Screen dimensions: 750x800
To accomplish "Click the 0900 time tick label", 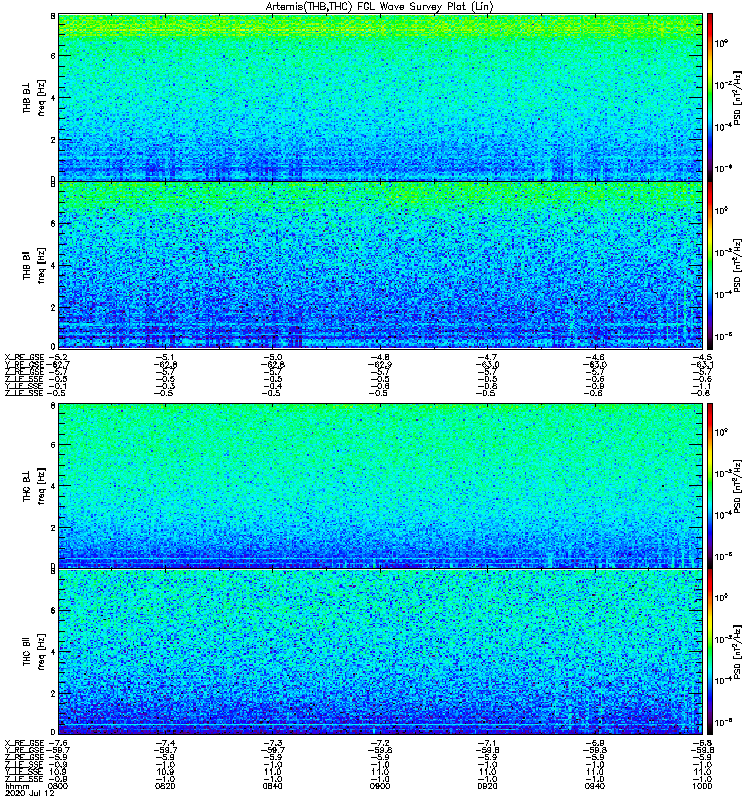I will pyautogui.click(x=380, y=786).
